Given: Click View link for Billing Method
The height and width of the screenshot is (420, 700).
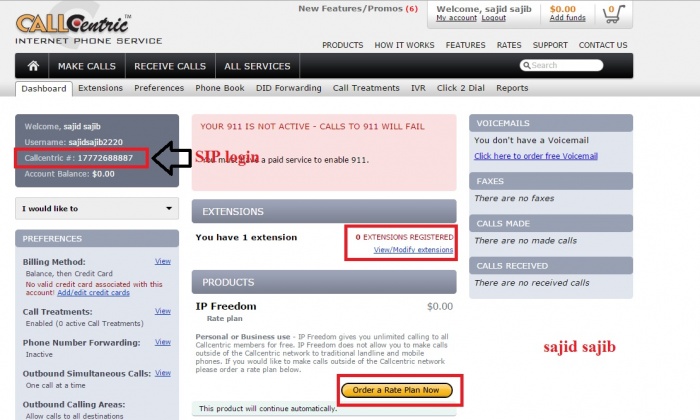Looking at the screenshot, I should click(162, 261).
